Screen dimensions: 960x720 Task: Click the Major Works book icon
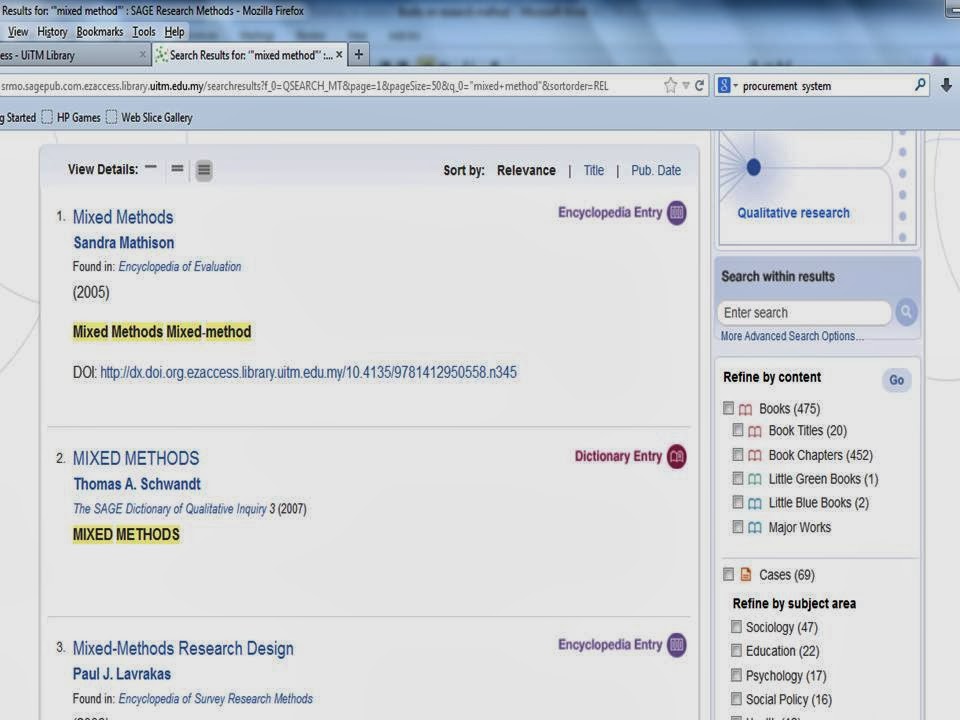pos(755,528)
